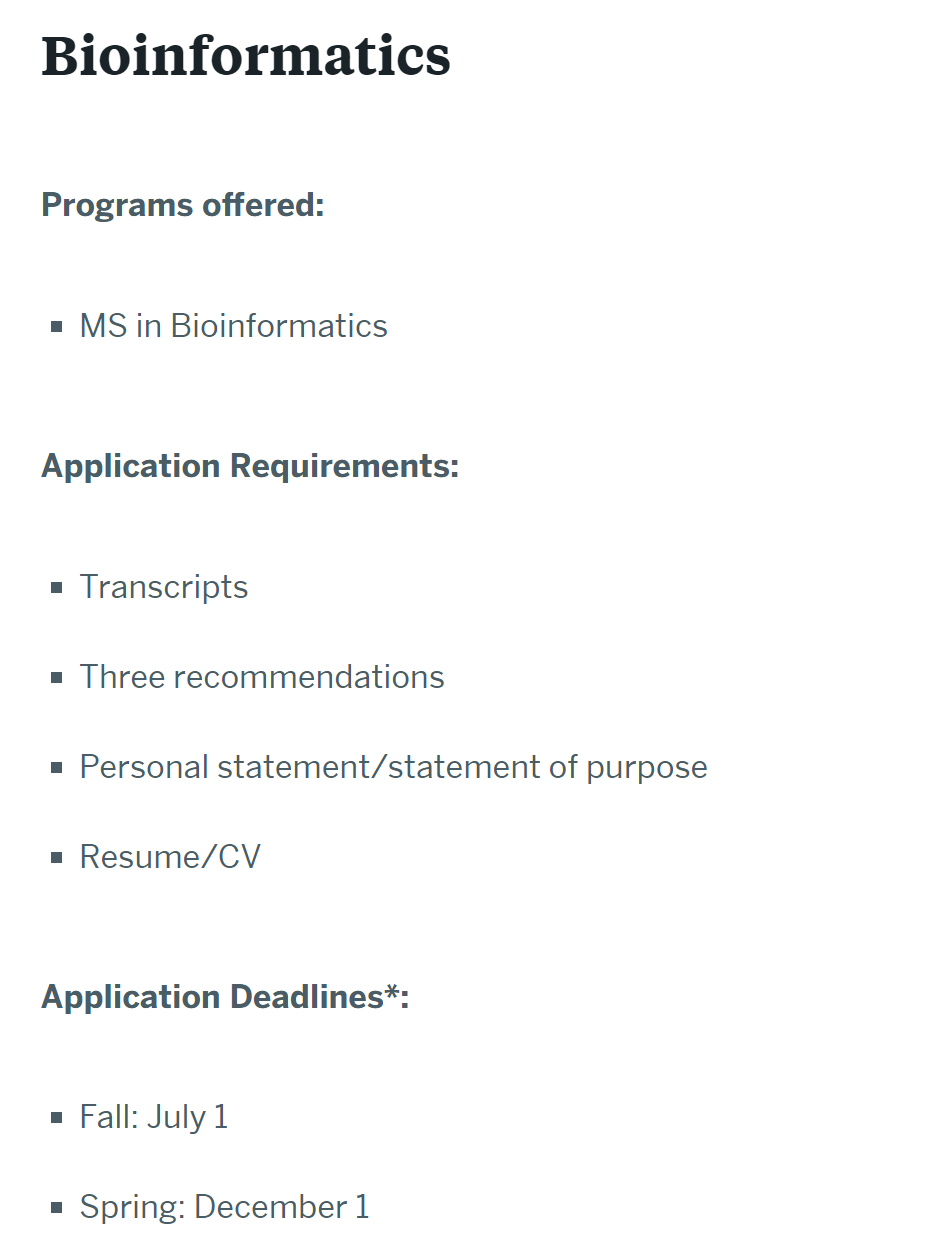Click the Application Deadlines heading
The image size is (949, 1257).
[x=225, y=997]
